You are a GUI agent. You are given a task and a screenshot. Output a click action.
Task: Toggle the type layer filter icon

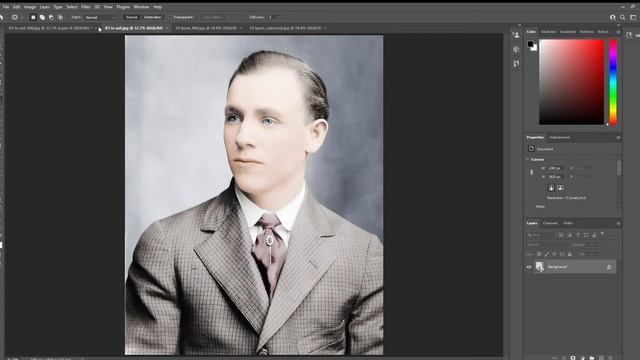pos(578,235)
